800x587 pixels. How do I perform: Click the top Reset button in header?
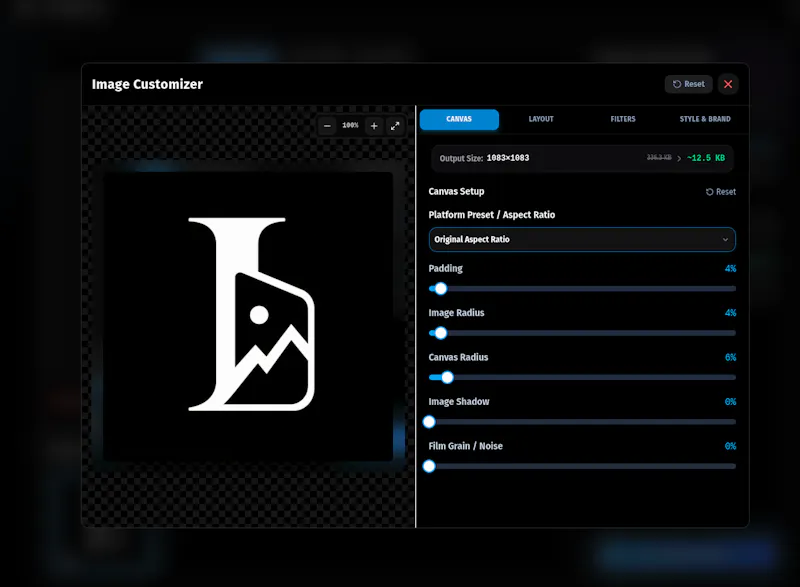click(x=688, y=84)
